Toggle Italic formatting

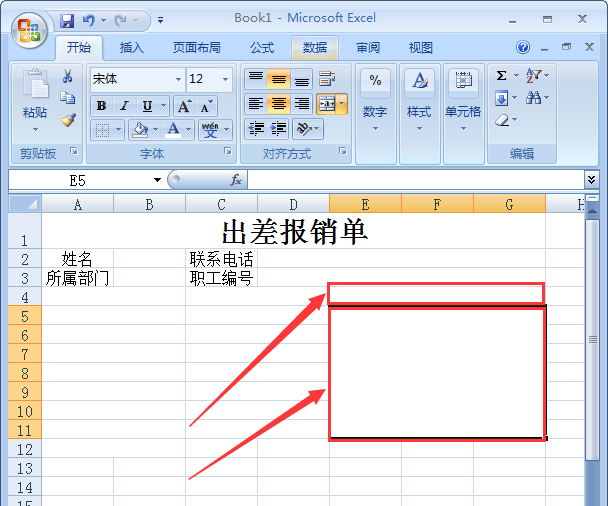point(124,106)
